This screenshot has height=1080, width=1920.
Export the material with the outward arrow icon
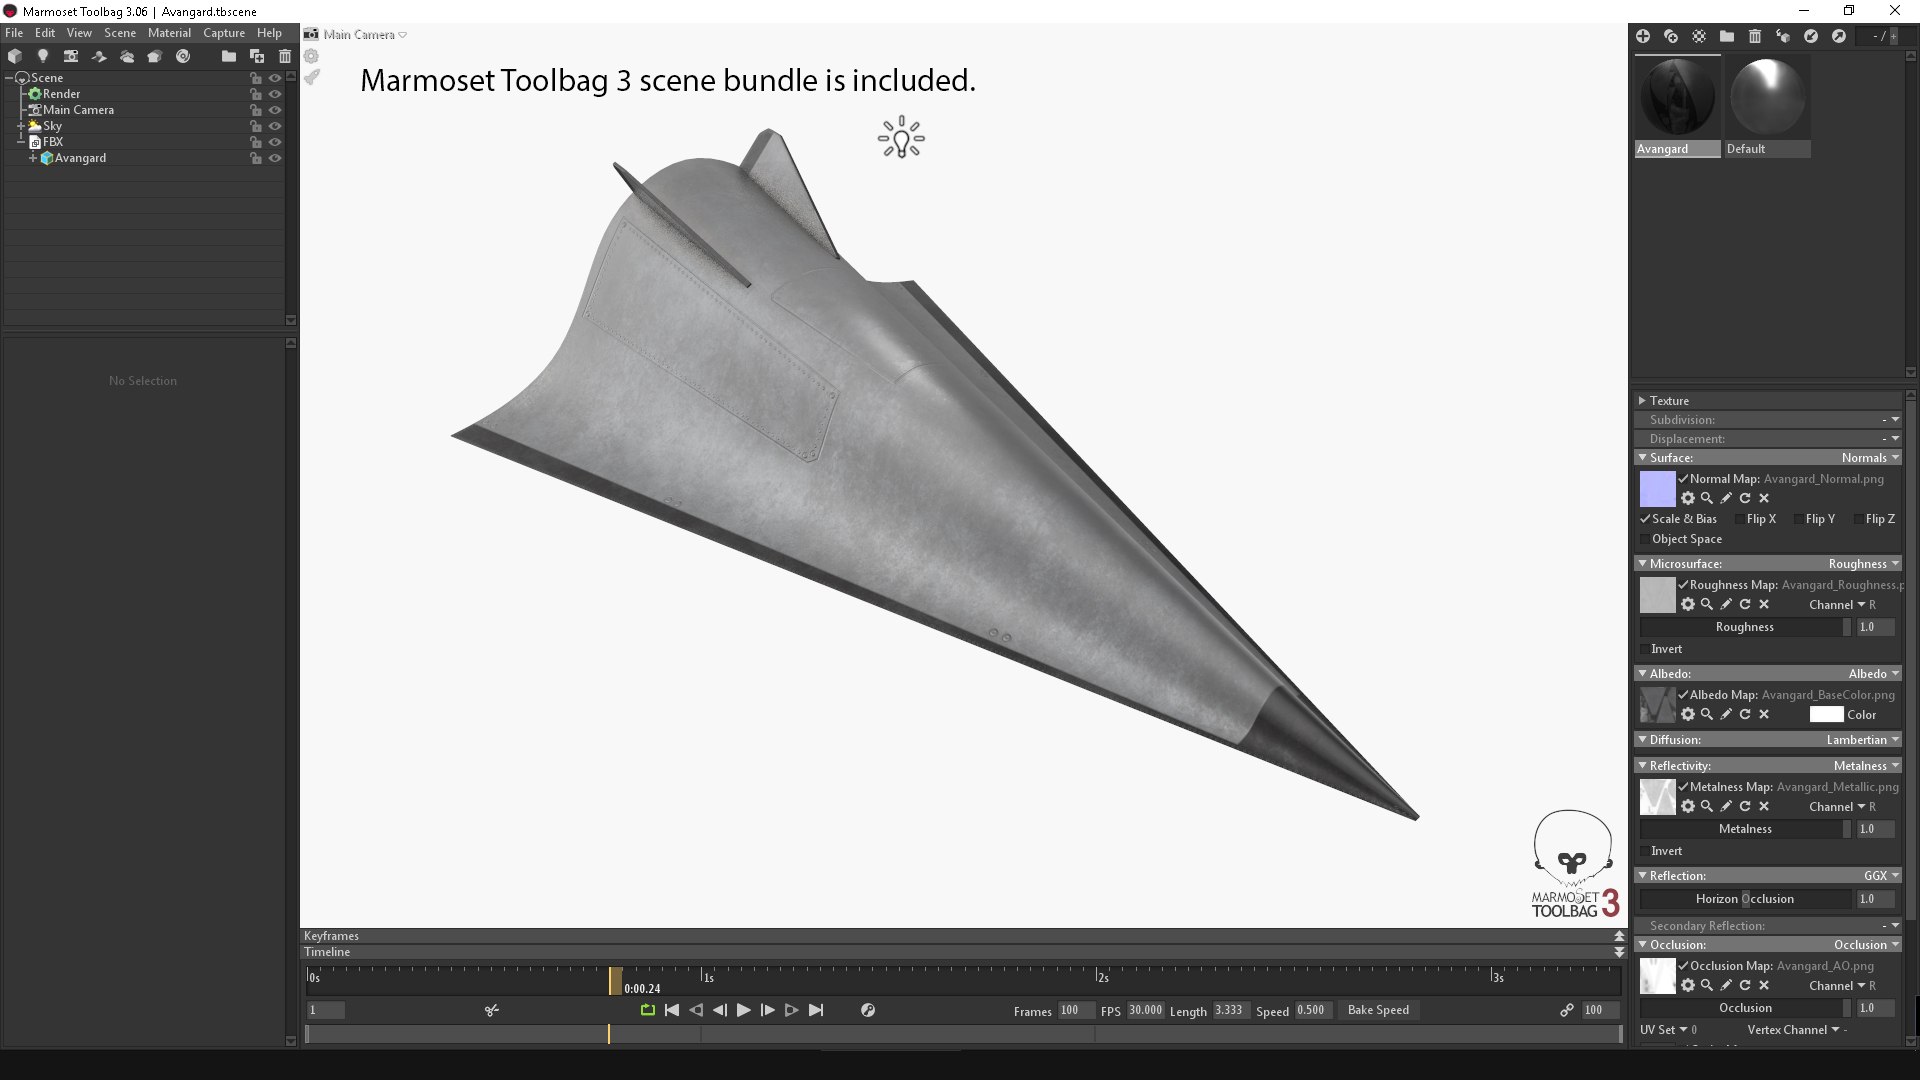[1839, 36]
